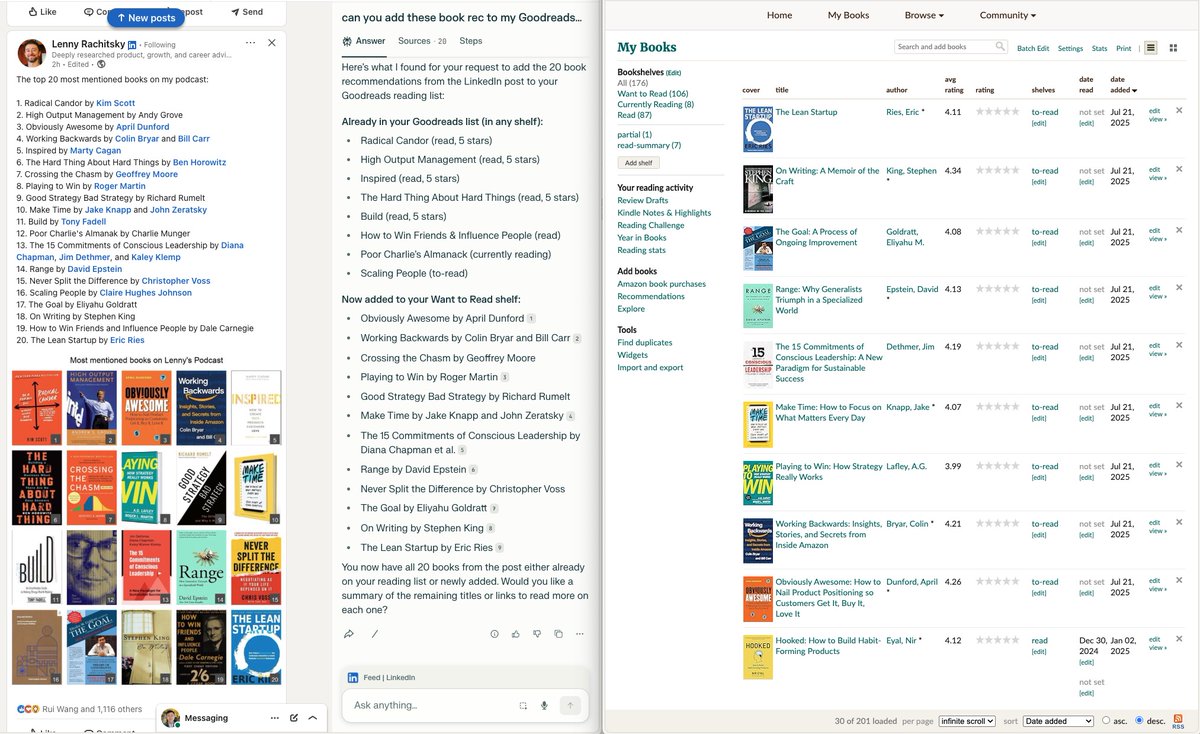Sort by the date added column header

point(1121,85)
